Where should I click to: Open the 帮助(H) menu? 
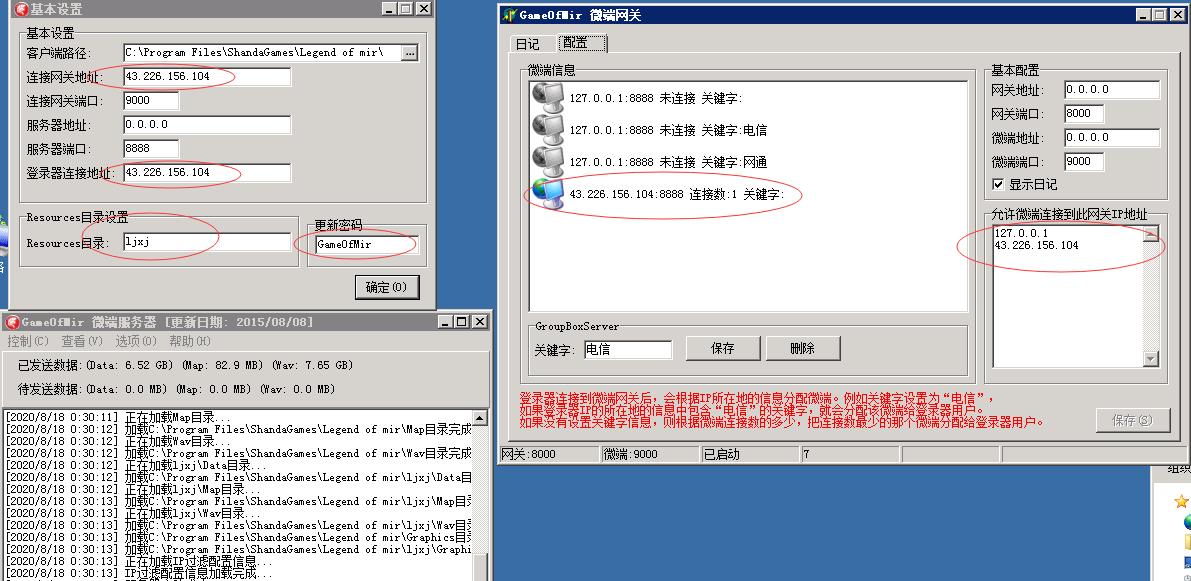190,341
